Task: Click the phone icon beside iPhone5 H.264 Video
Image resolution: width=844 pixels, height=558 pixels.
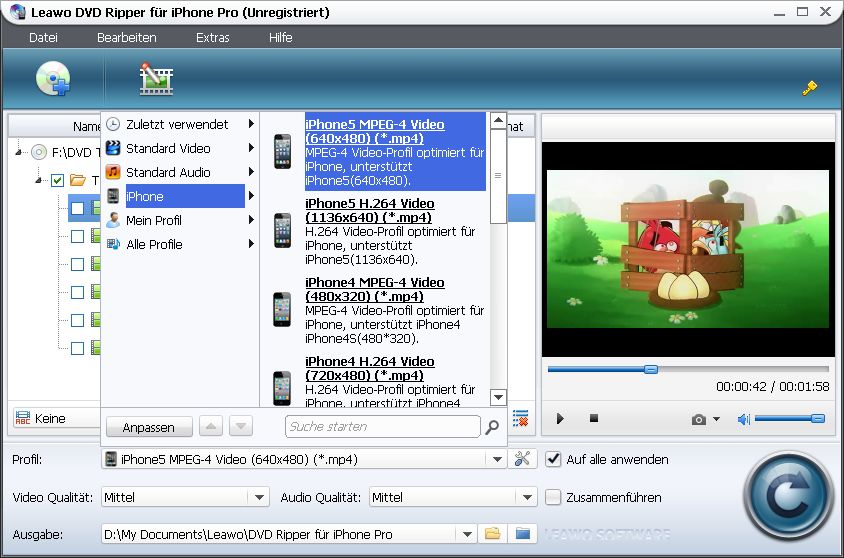Action: pyautogui.click(x=283, y=231)
